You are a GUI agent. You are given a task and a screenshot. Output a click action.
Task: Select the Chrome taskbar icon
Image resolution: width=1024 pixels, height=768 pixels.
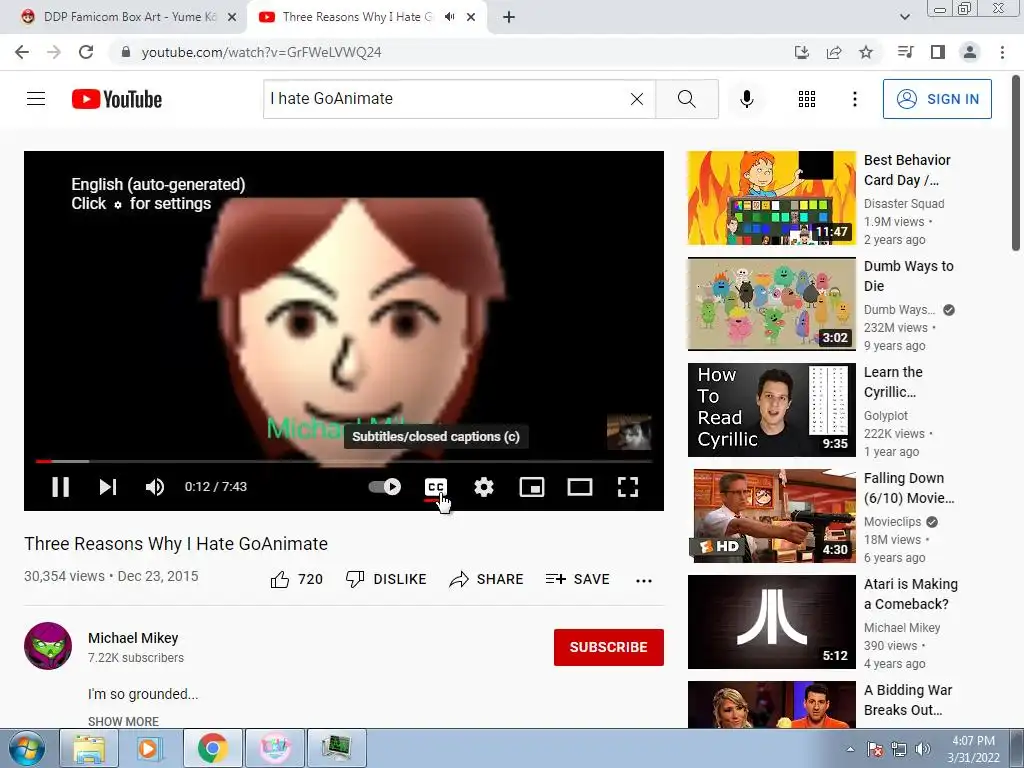212,748
